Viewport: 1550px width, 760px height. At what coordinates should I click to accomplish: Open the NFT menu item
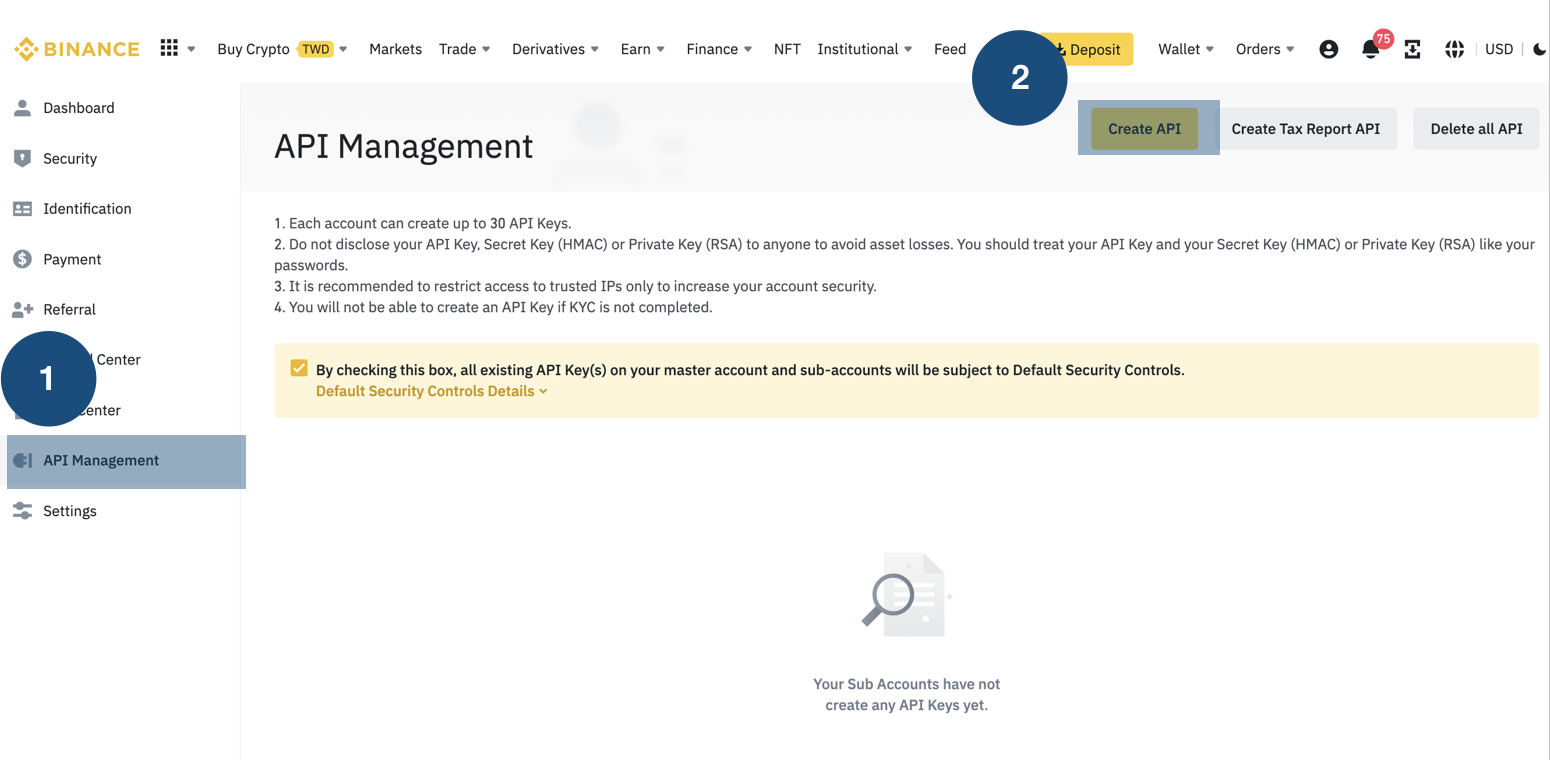point(787,48)
